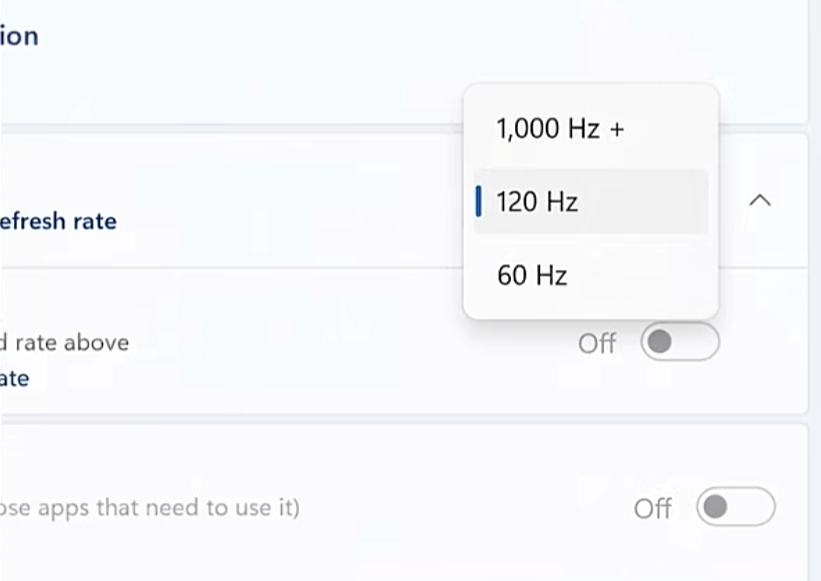Viewport: 821px width, 581px height.
Task: Click the 'refresh rate' heading text
Action: click(x=56, y=221)
